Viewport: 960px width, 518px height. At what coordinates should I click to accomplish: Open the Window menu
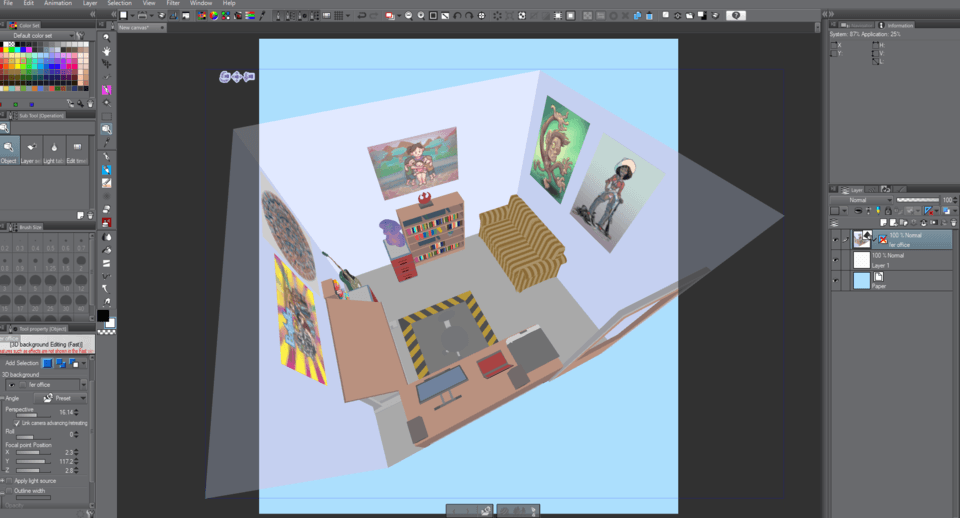[x=200, y=3]
